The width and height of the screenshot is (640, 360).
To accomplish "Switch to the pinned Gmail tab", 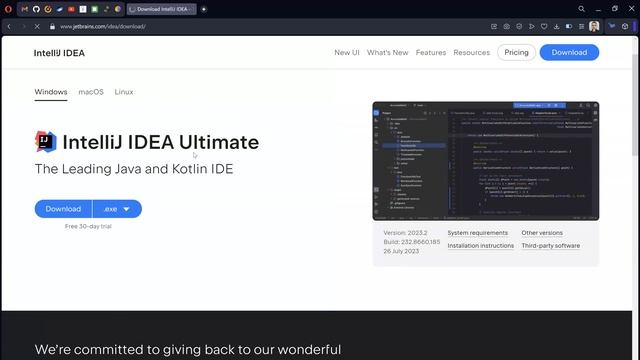I will pos(24,9).
